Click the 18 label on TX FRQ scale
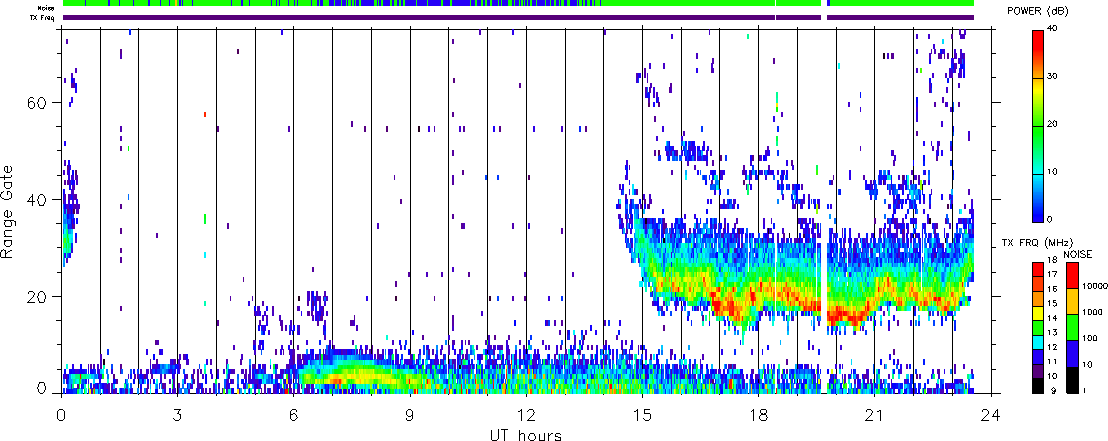This screenshot has height=441, width=1108. click(x=1051, y=259)
